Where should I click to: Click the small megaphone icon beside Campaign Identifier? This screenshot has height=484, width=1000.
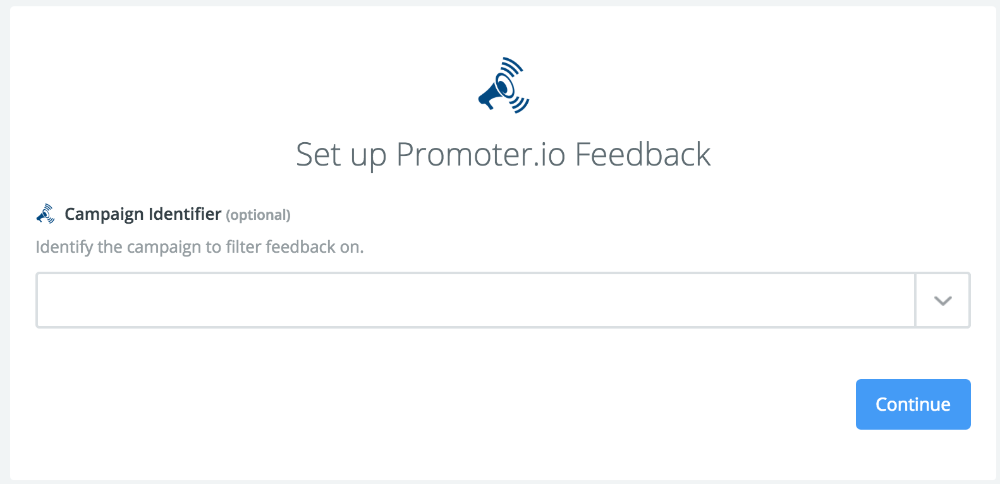pos(45,213)
